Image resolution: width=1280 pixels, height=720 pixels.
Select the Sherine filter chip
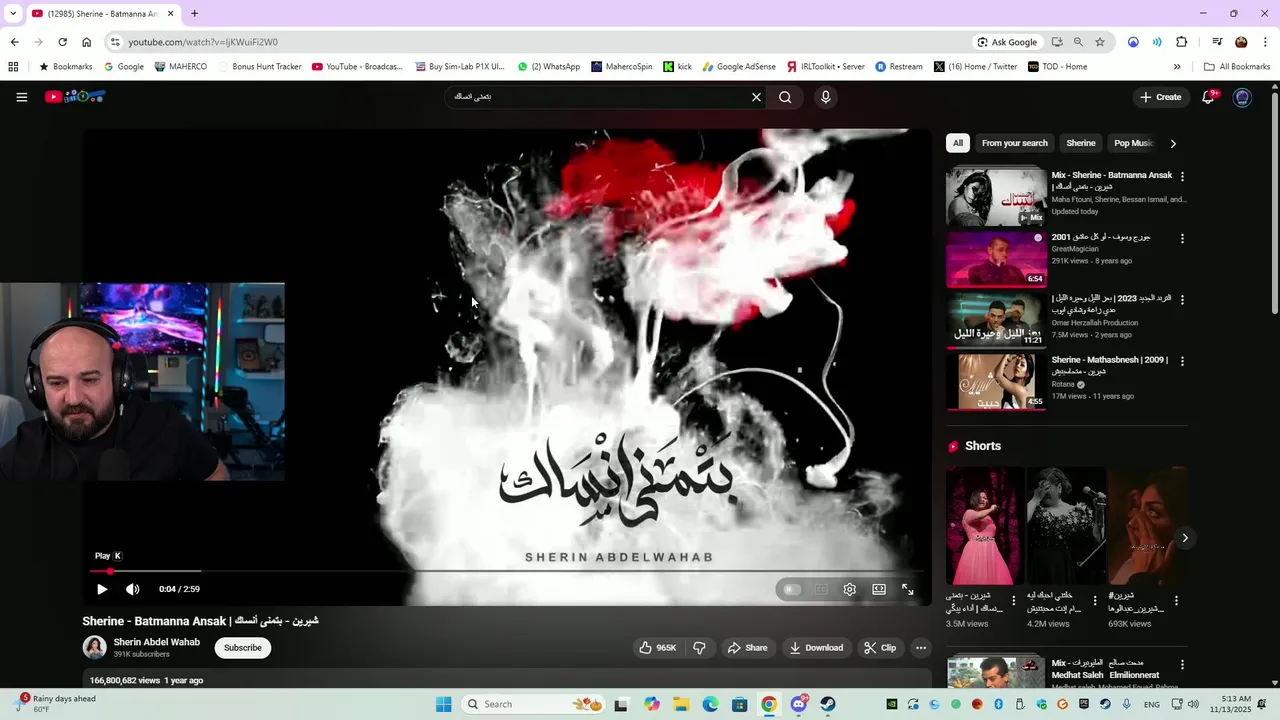click(1081, 143)
